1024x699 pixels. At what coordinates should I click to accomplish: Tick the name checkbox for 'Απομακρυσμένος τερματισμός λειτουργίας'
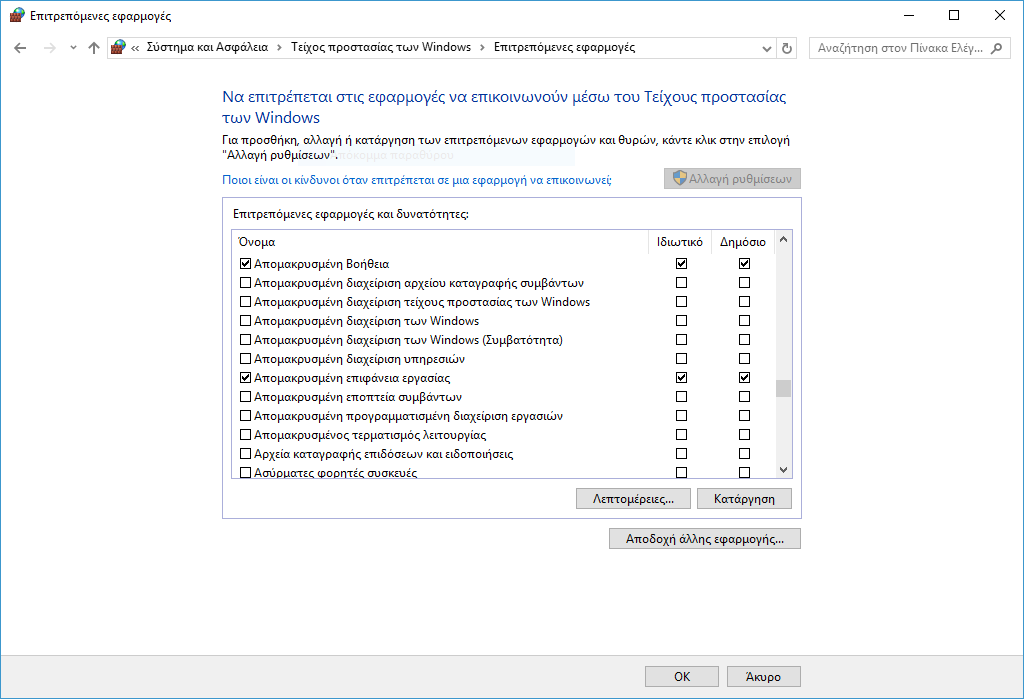(246, 434)
